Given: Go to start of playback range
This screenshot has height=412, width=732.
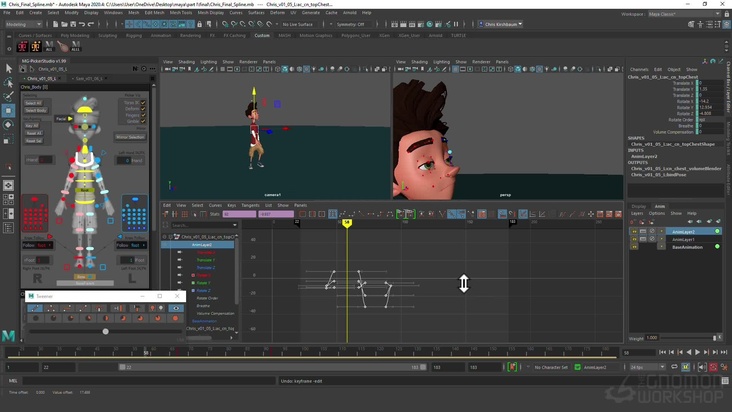Looking at the screenshot, I should click(x=662, y=352).
